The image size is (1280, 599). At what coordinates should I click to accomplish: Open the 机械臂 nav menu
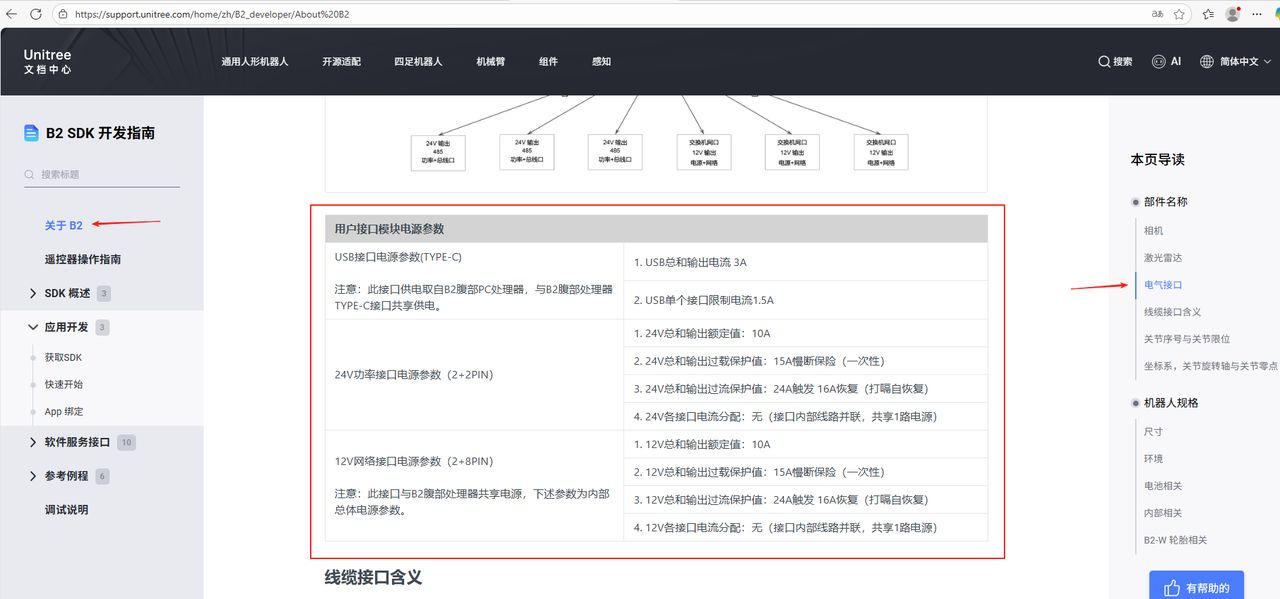point(491,62)
